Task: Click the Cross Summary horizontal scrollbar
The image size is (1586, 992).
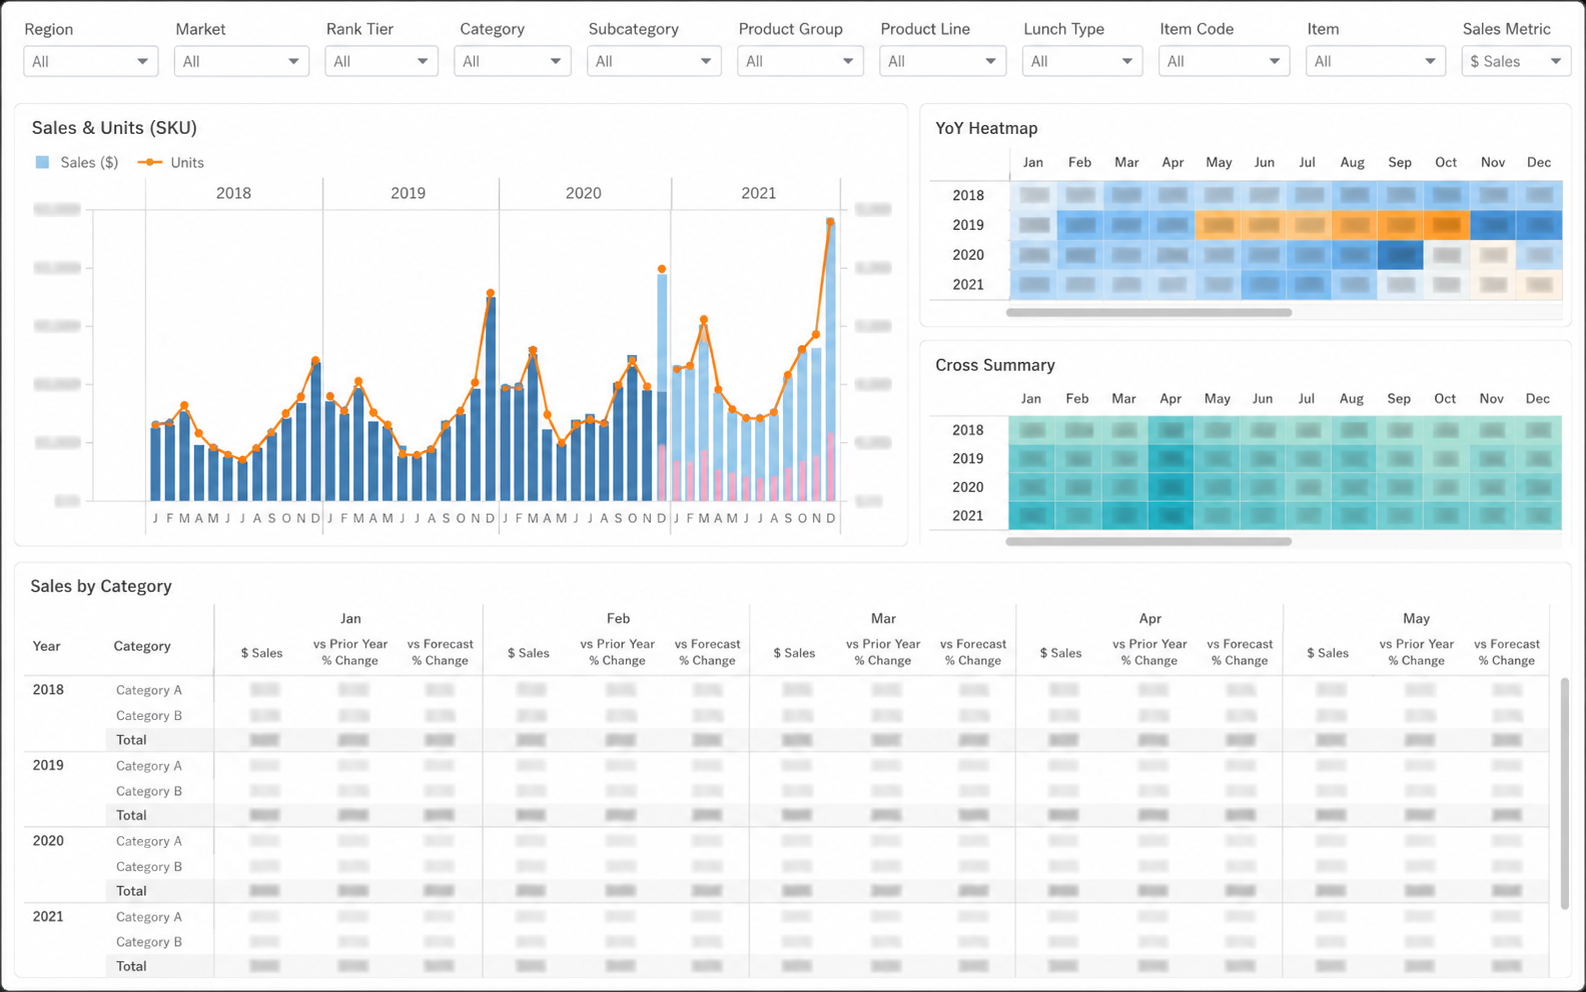Action: coord(1149,541)
